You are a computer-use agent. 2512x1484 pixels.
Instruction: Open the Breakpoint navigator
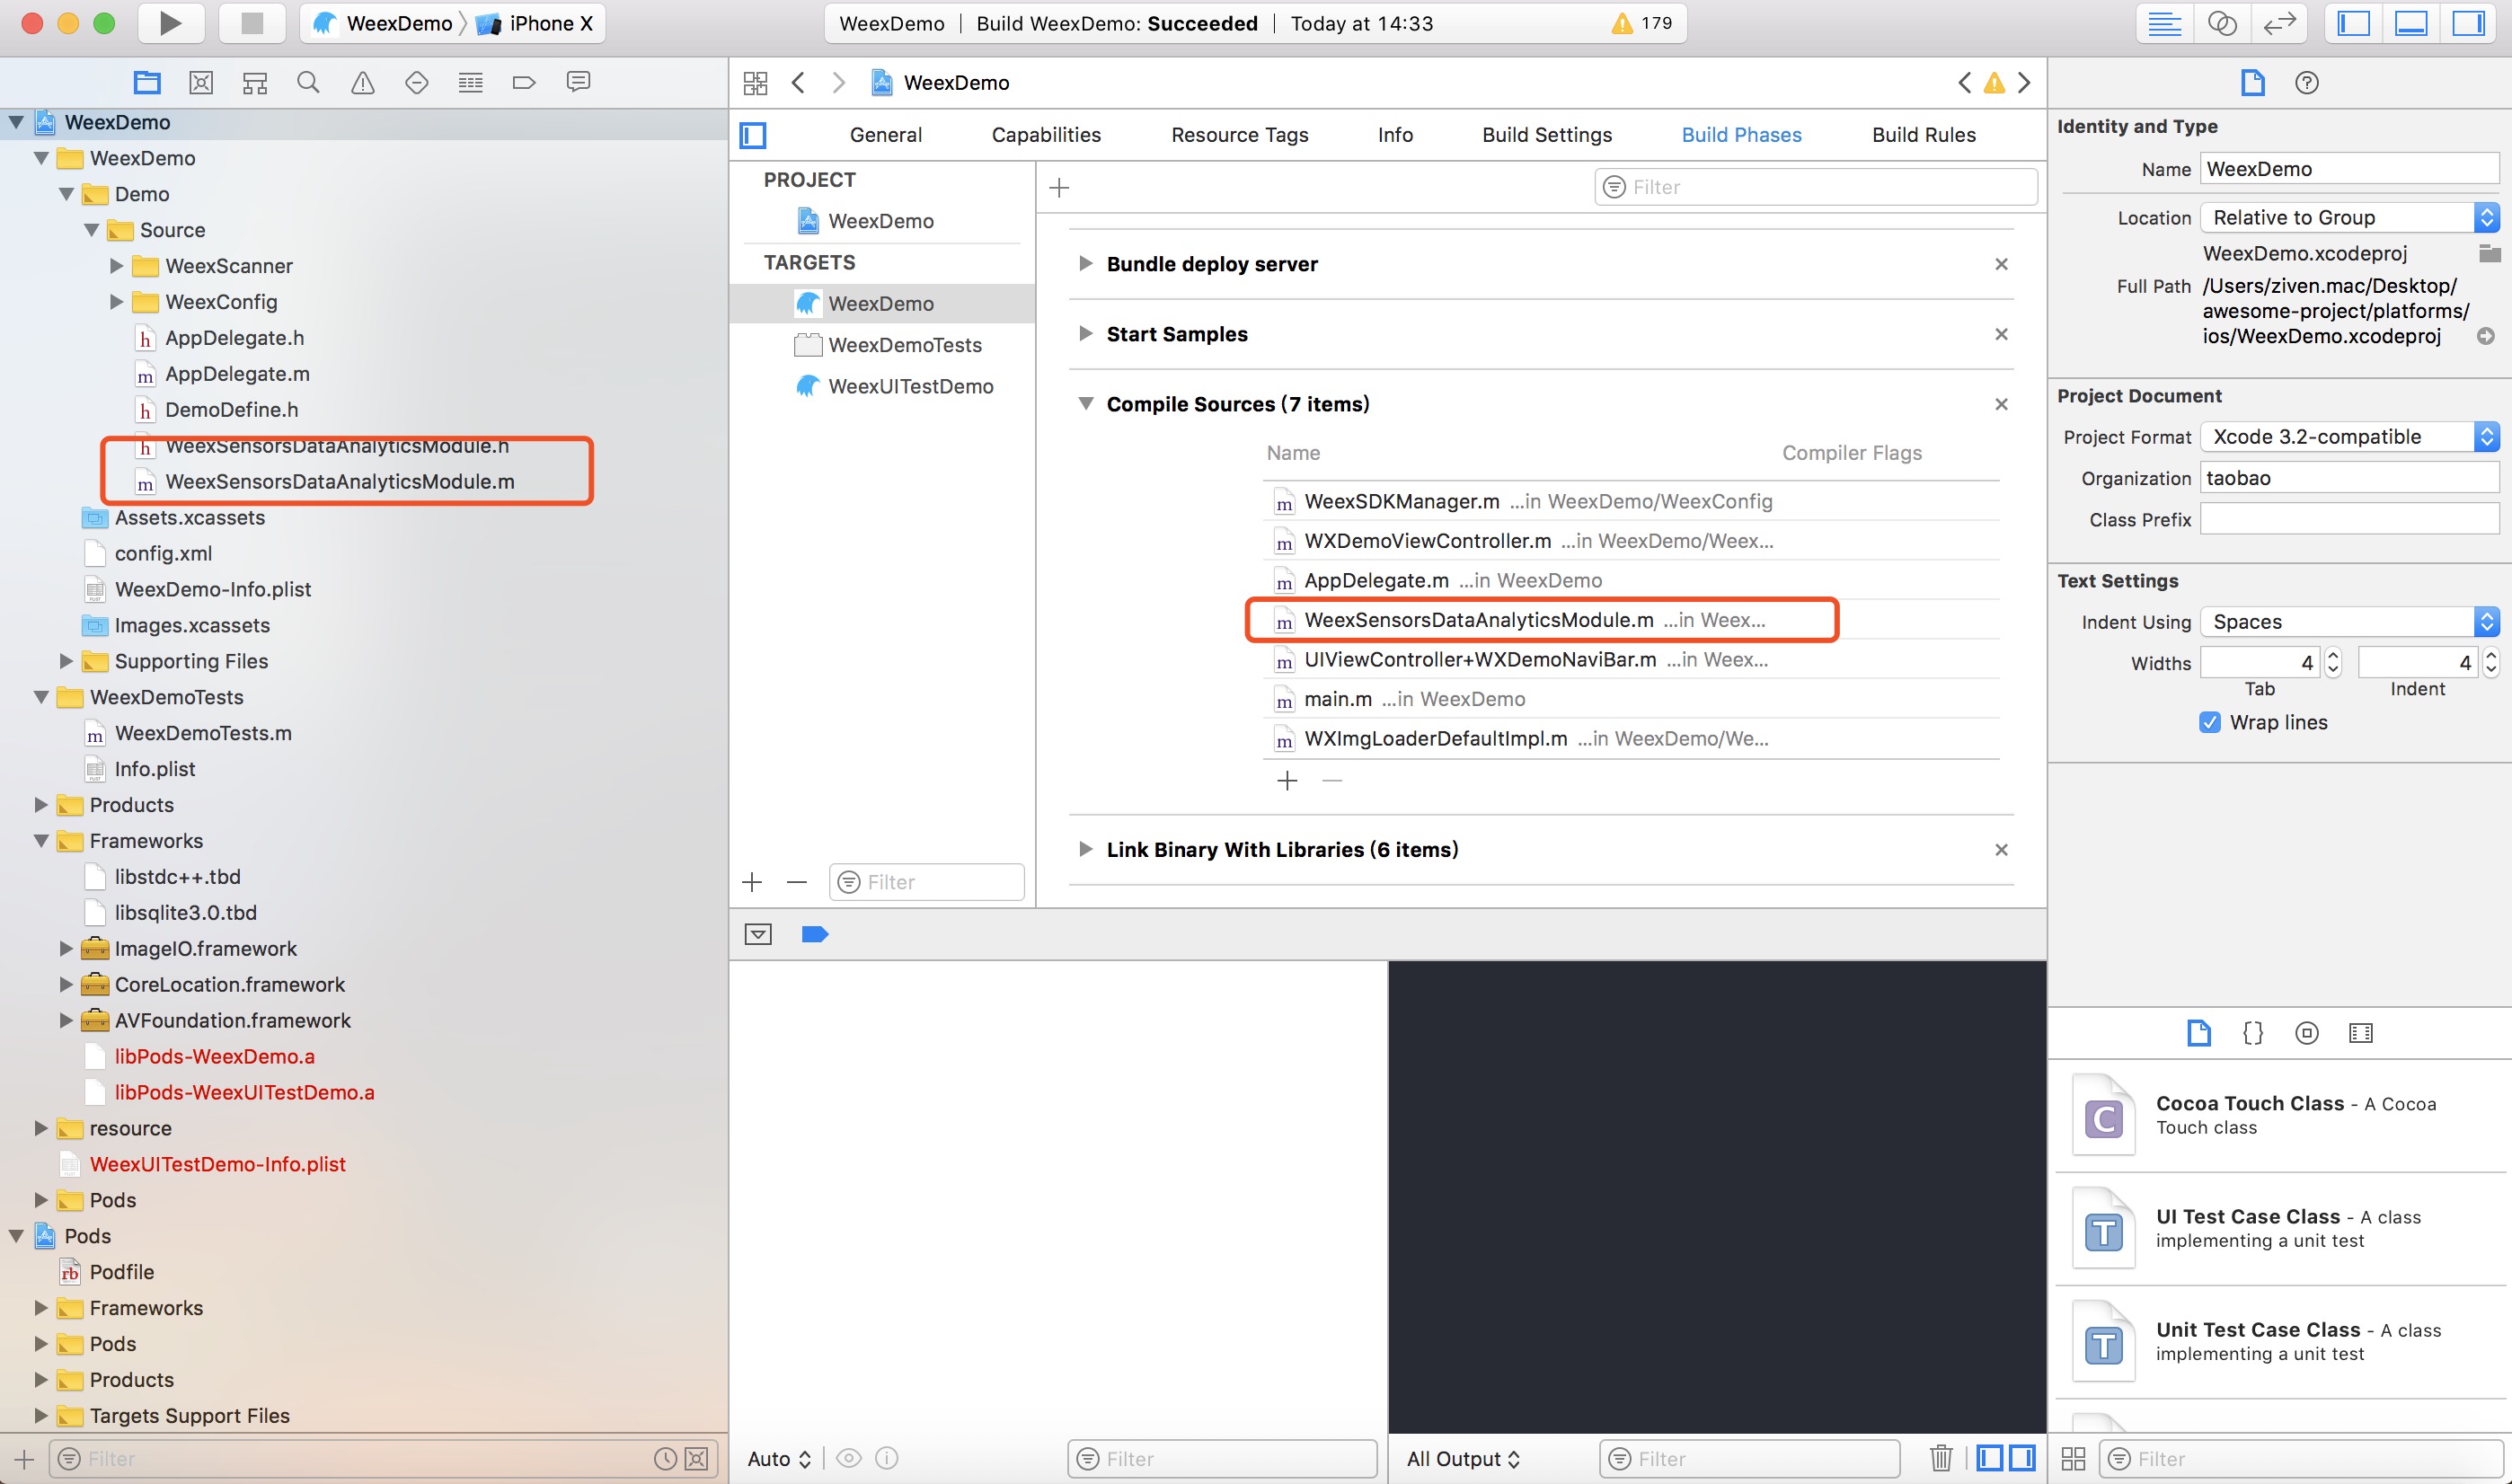524,82
